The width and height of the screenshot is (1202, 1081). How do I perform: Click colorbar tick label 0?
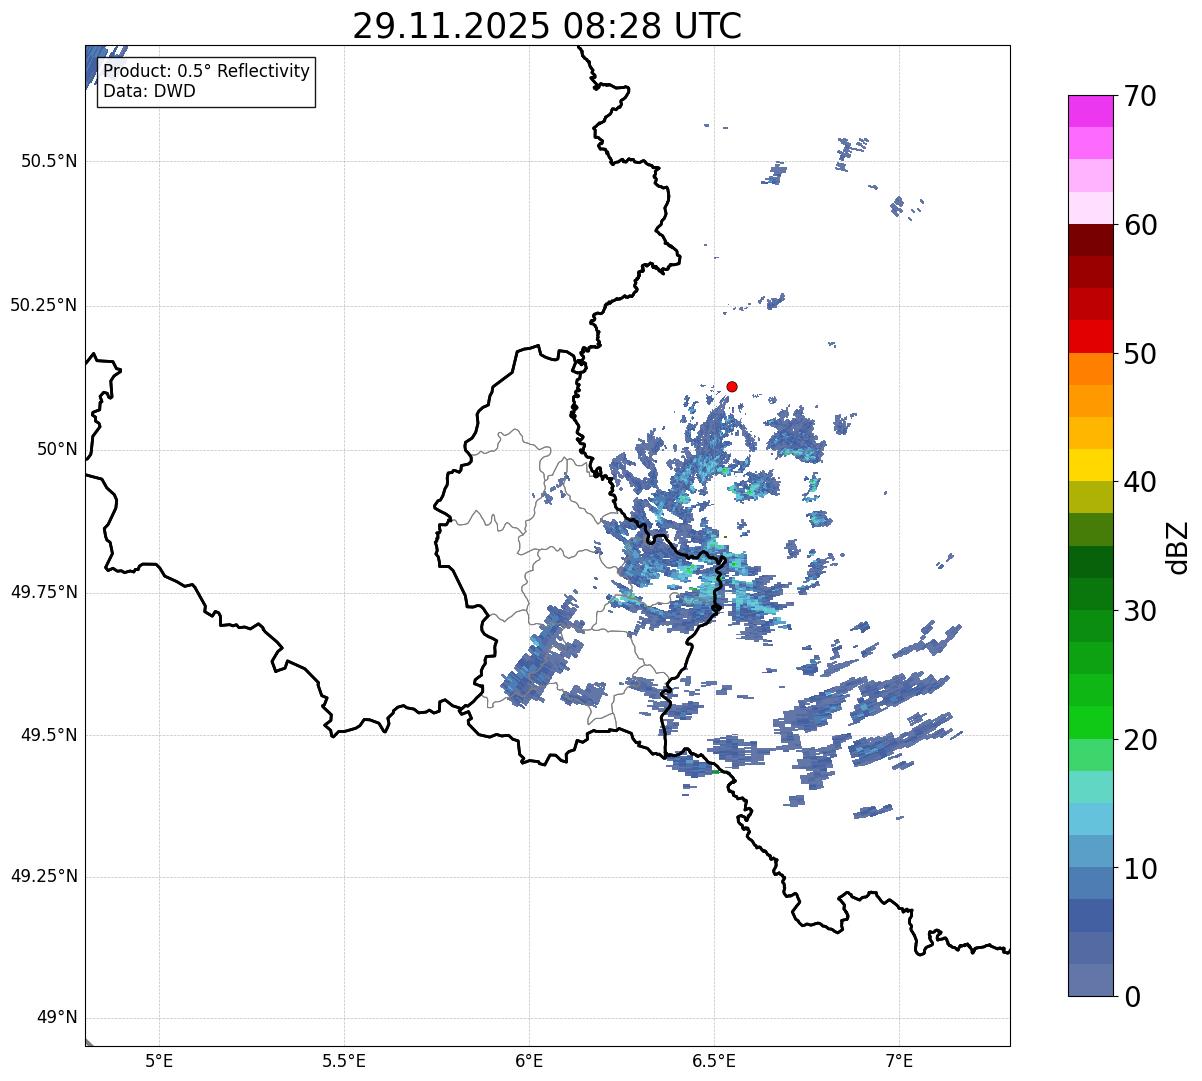click(1132, 997)
